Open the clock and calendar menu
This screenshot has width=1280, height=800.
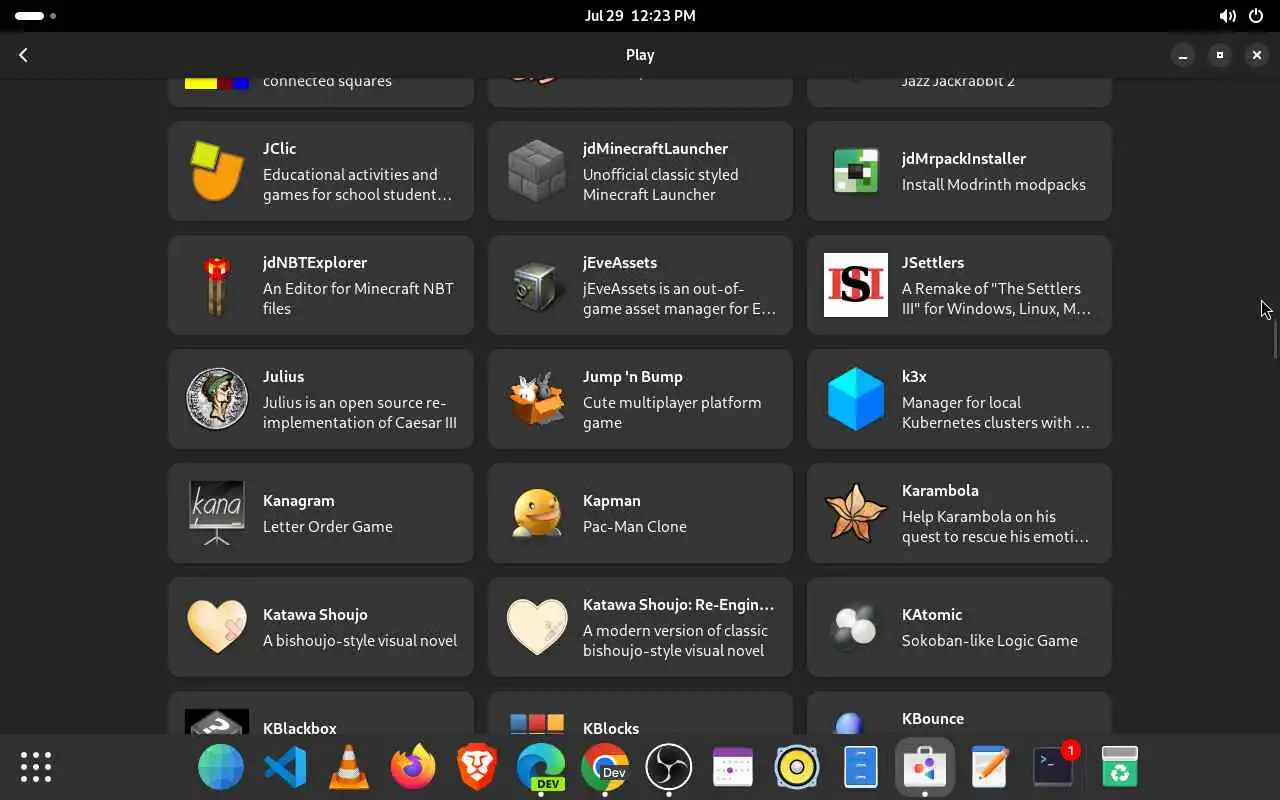tap(640, 16)
